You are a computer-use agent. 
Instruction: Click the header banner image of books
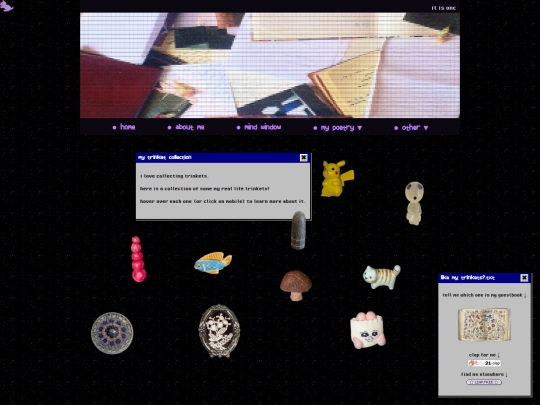(270, 65)
